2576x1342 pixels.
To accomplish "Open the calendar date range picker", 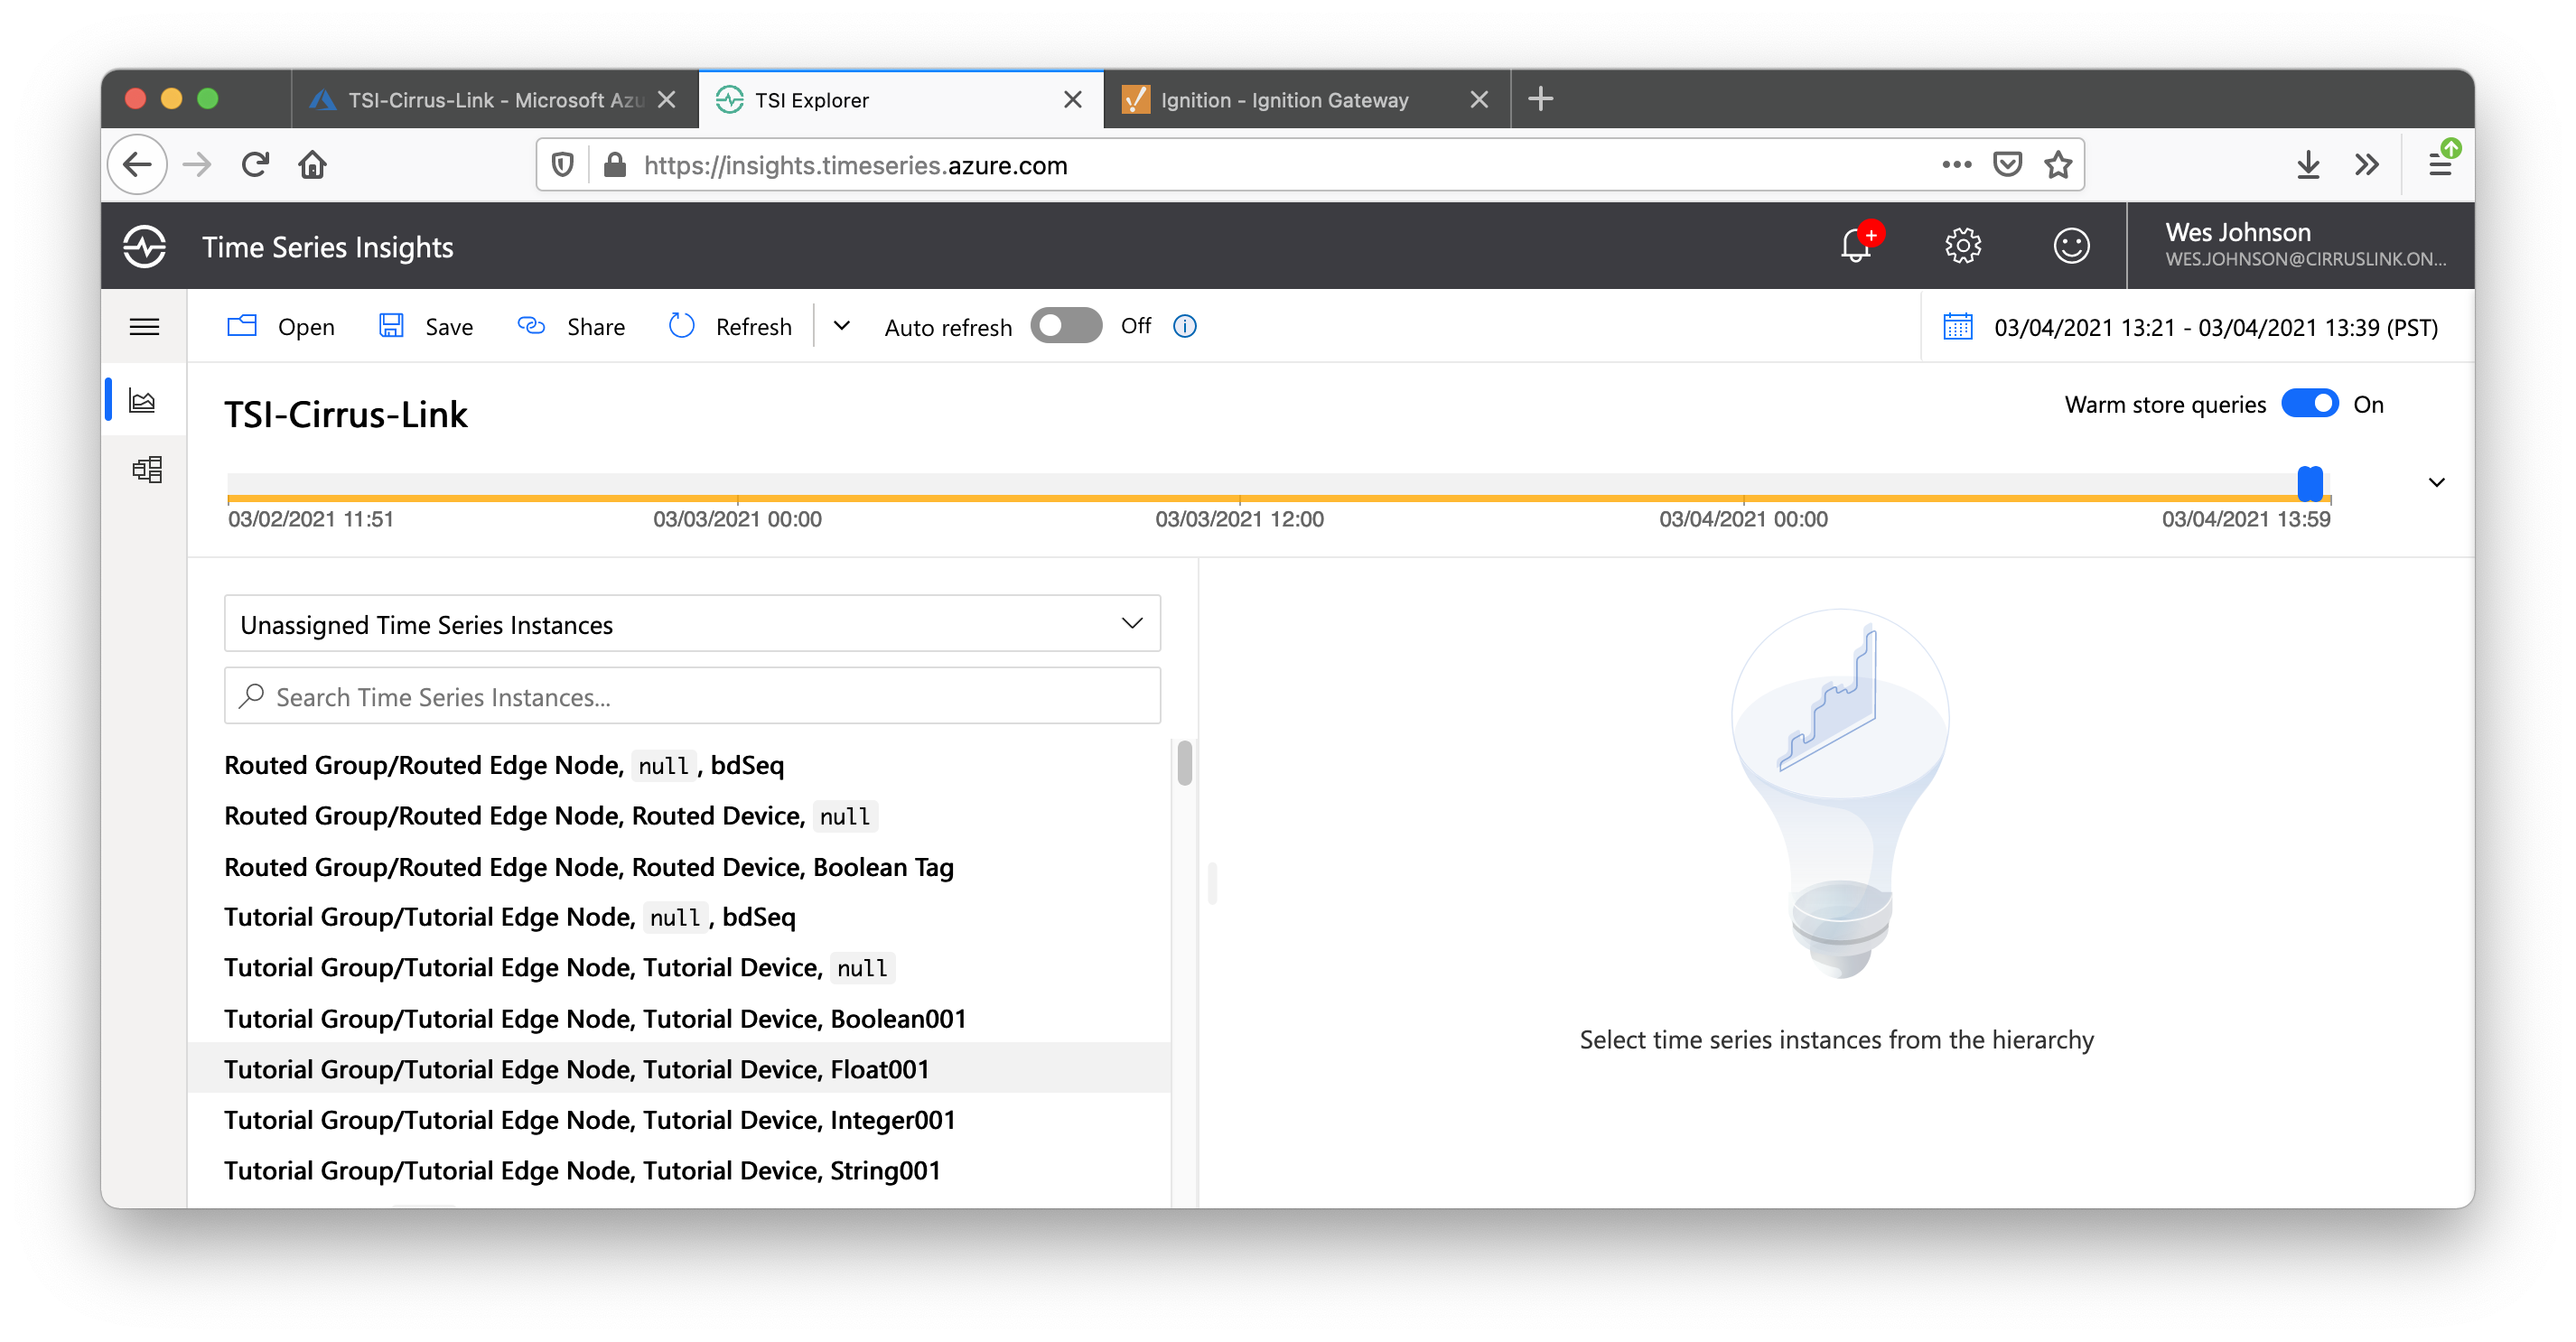I will (1958, 327).
